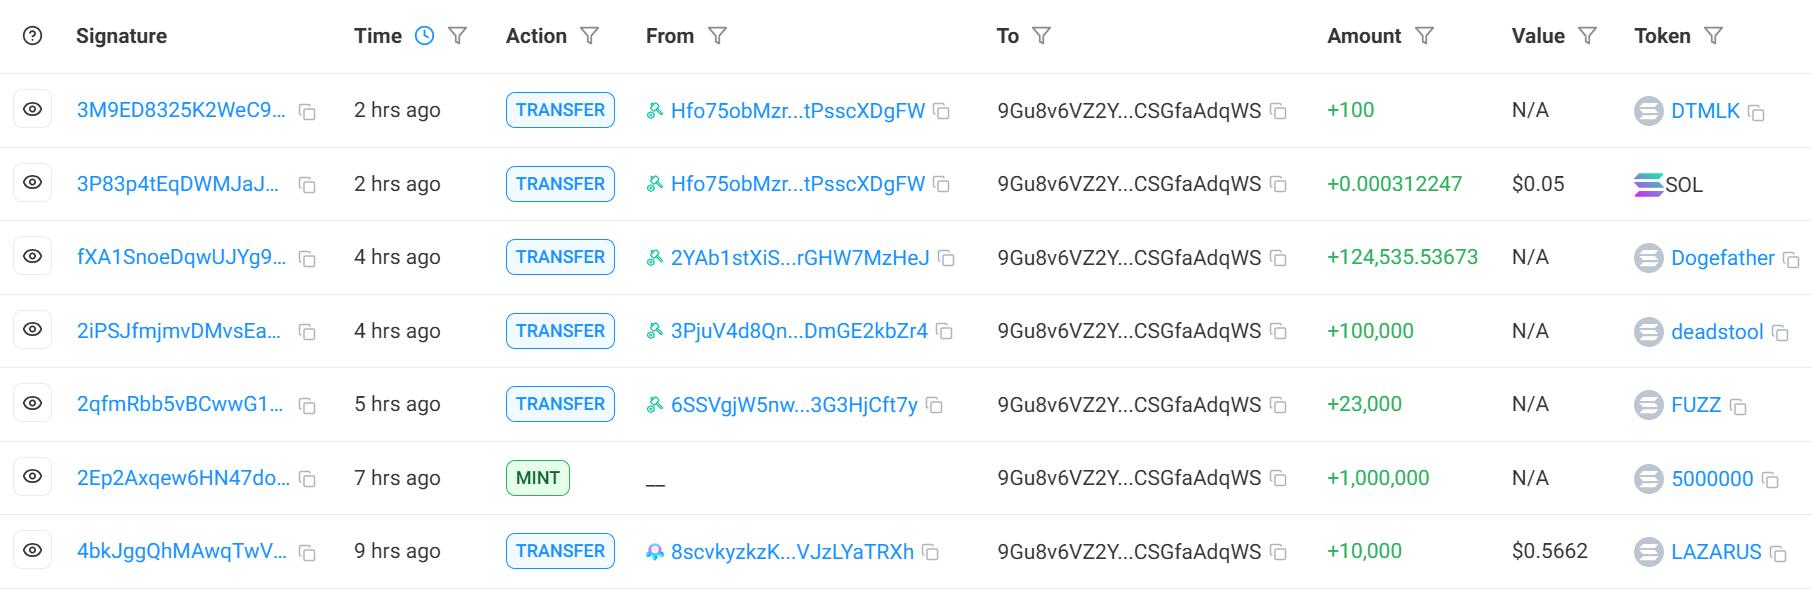Open the From column filter
Screen dimensions: 1812x595
[717, 36]
